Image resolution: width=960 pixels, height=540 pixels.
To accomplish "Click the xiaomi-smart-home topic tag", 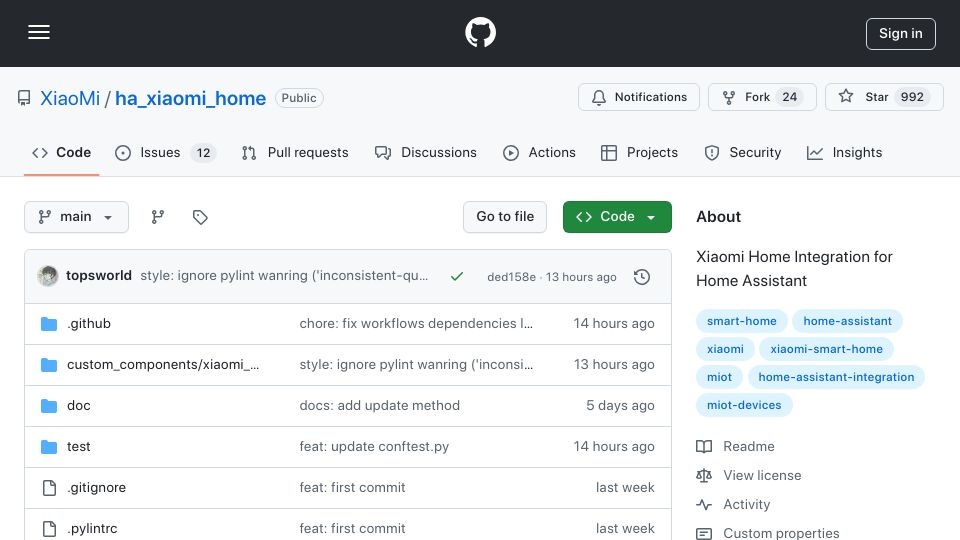I will point(827,349).
